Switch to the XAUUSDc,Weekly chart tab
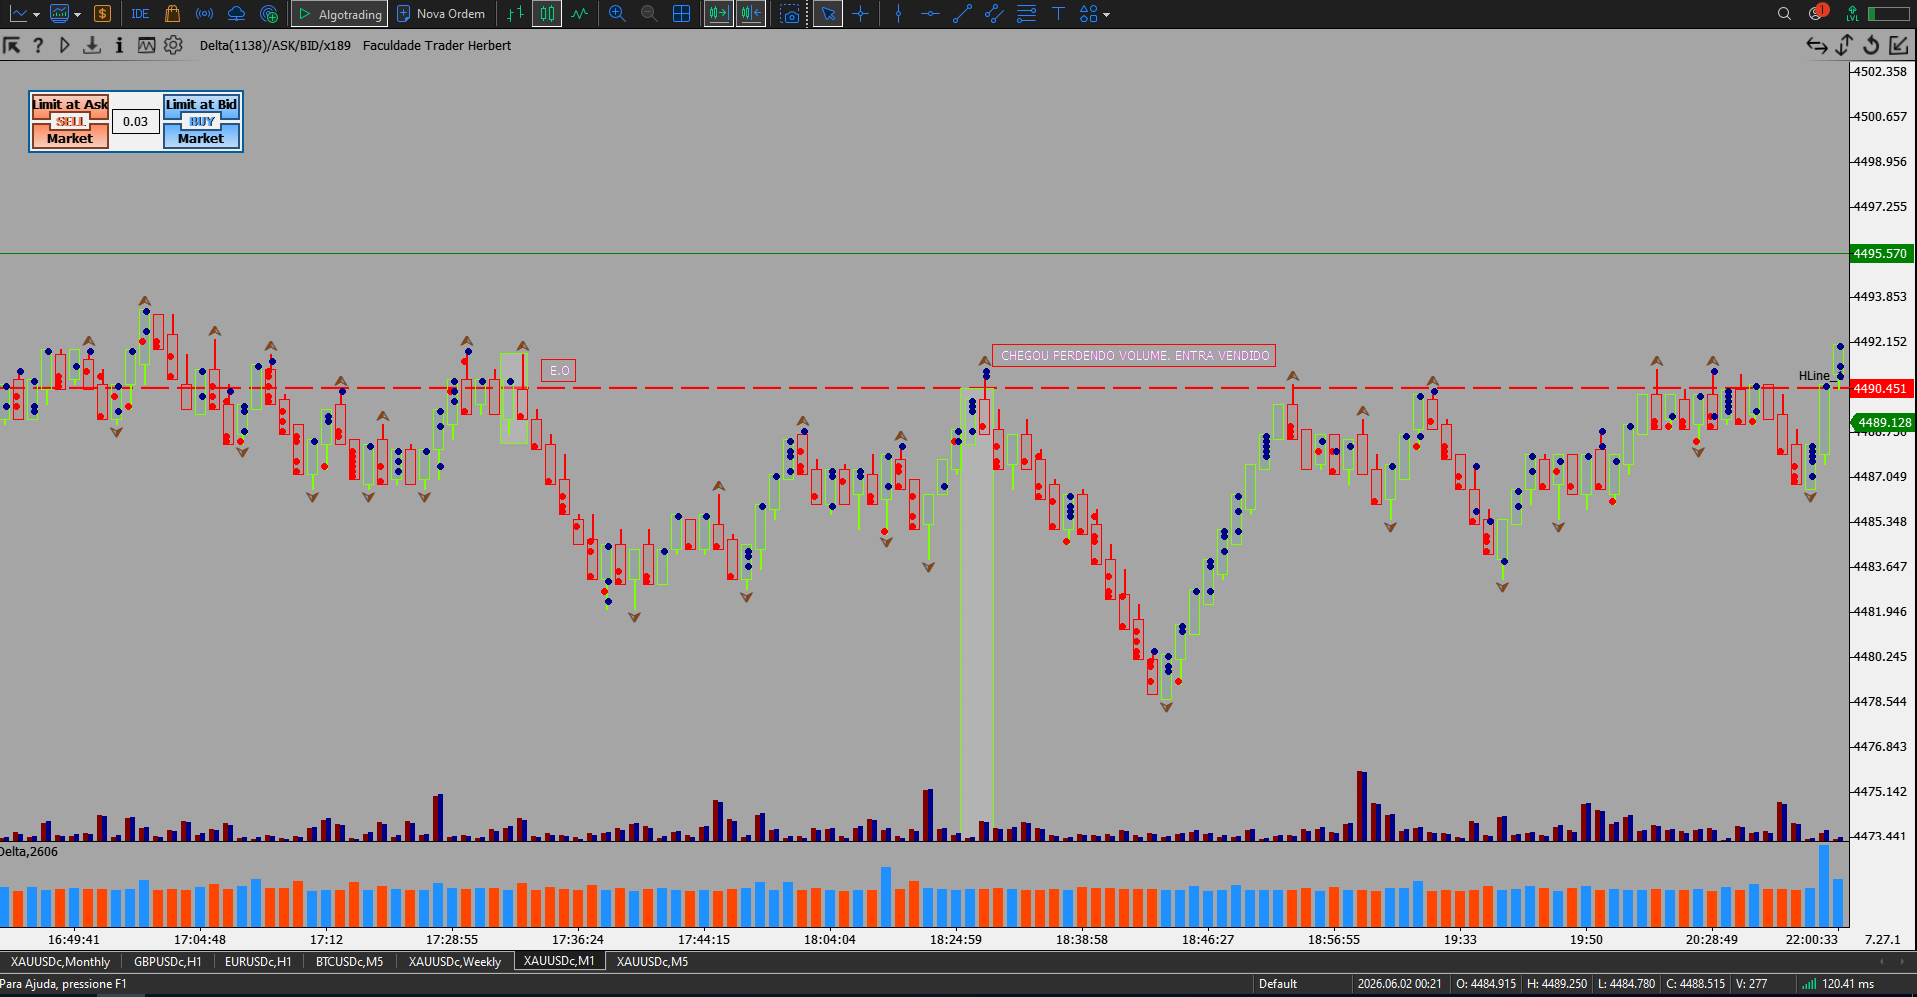1917x997 pixels. (454, 962)
